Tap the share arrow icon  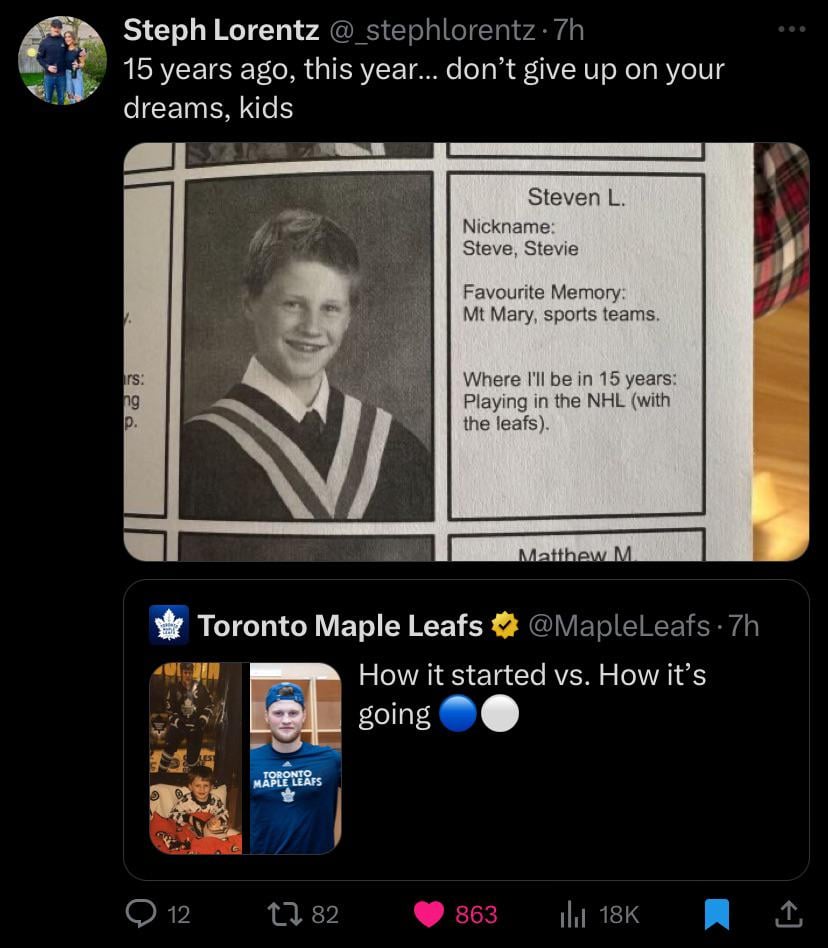click(788, 913)
